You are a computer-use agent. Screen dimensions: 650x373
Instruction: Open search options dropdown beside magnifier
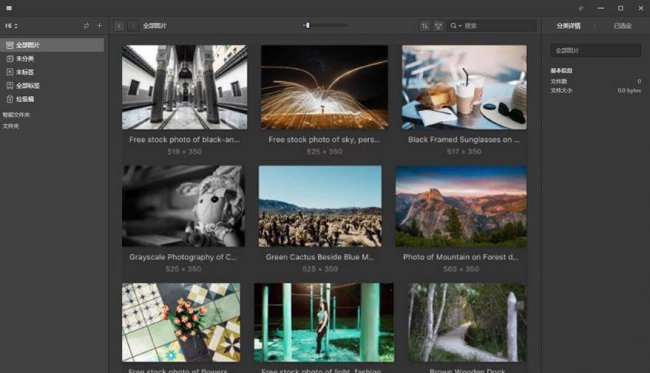456,26
